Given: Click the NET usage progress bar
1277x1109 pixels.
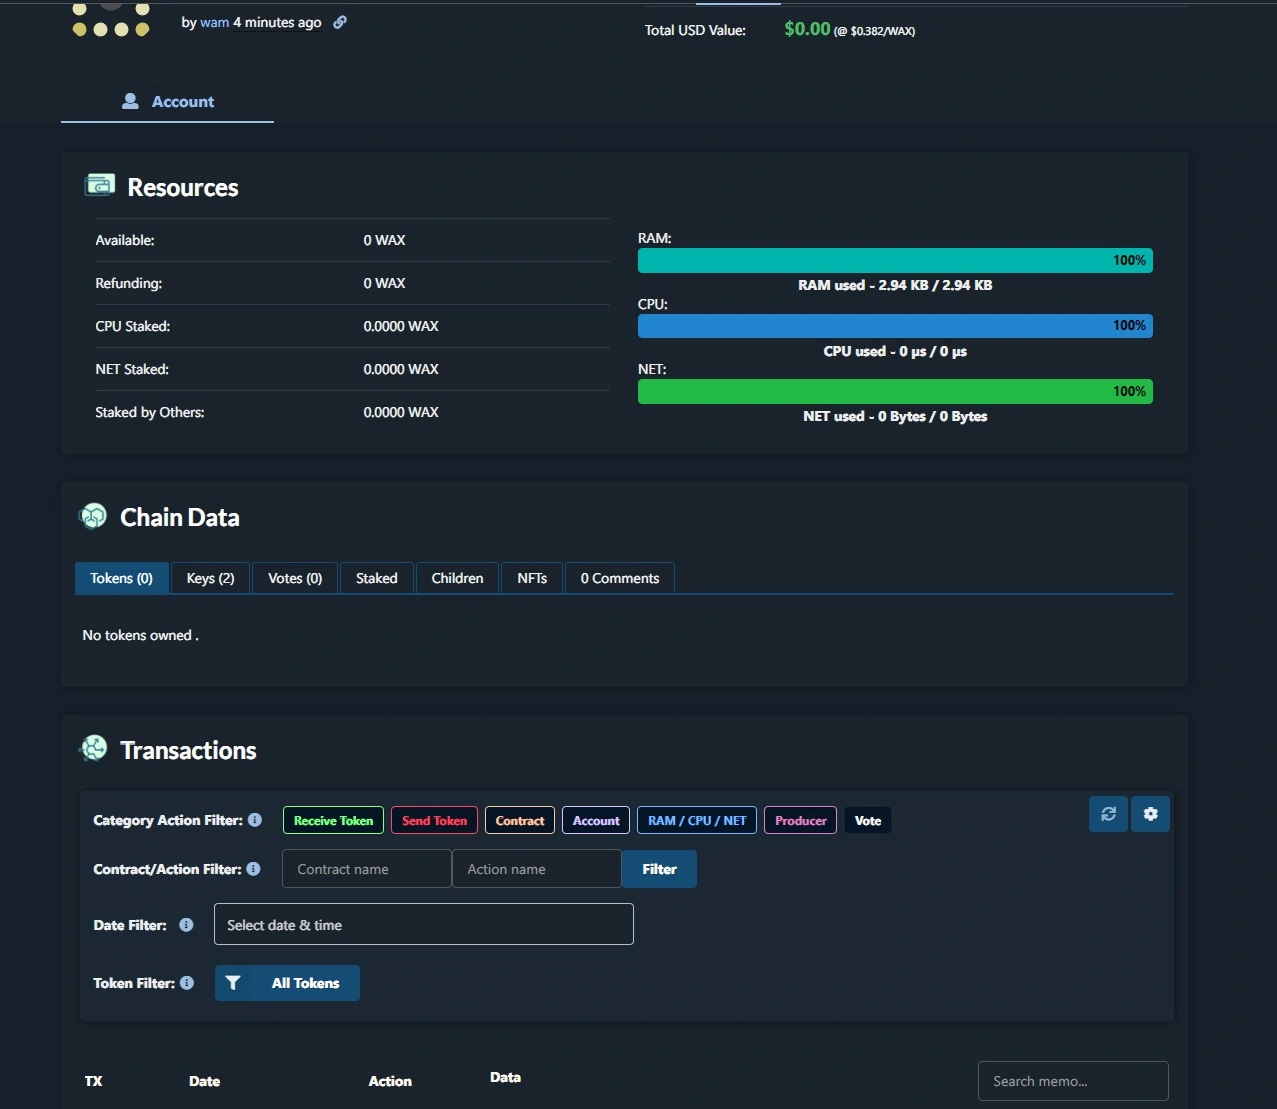Looking at the screenshot, I should [x=895, y=391].
